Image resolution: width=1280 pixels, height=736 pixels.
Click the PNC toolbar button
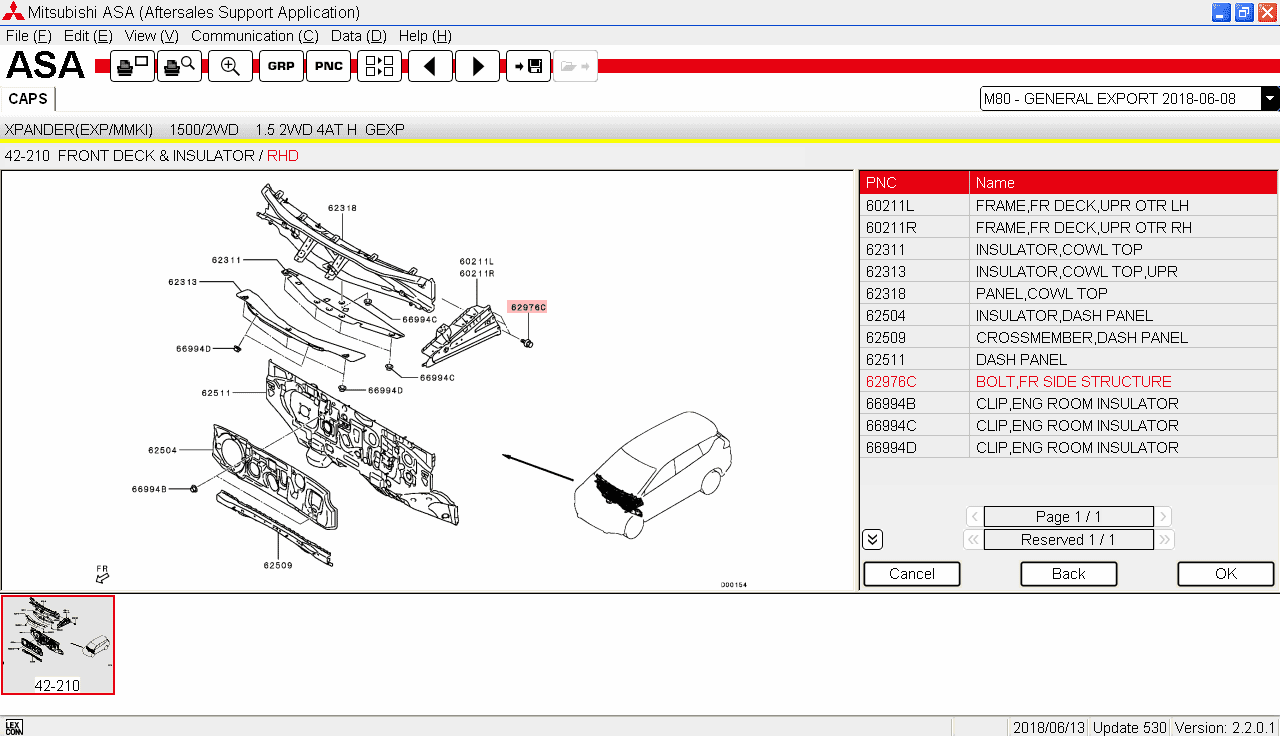328,66
